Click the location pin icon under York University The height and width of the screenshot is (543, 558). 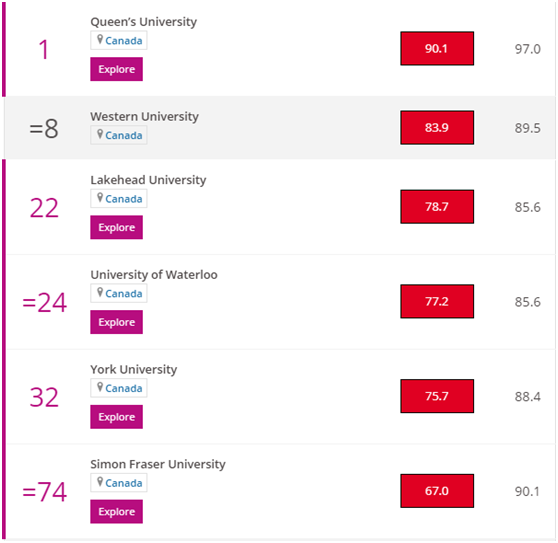pos(100,387)
